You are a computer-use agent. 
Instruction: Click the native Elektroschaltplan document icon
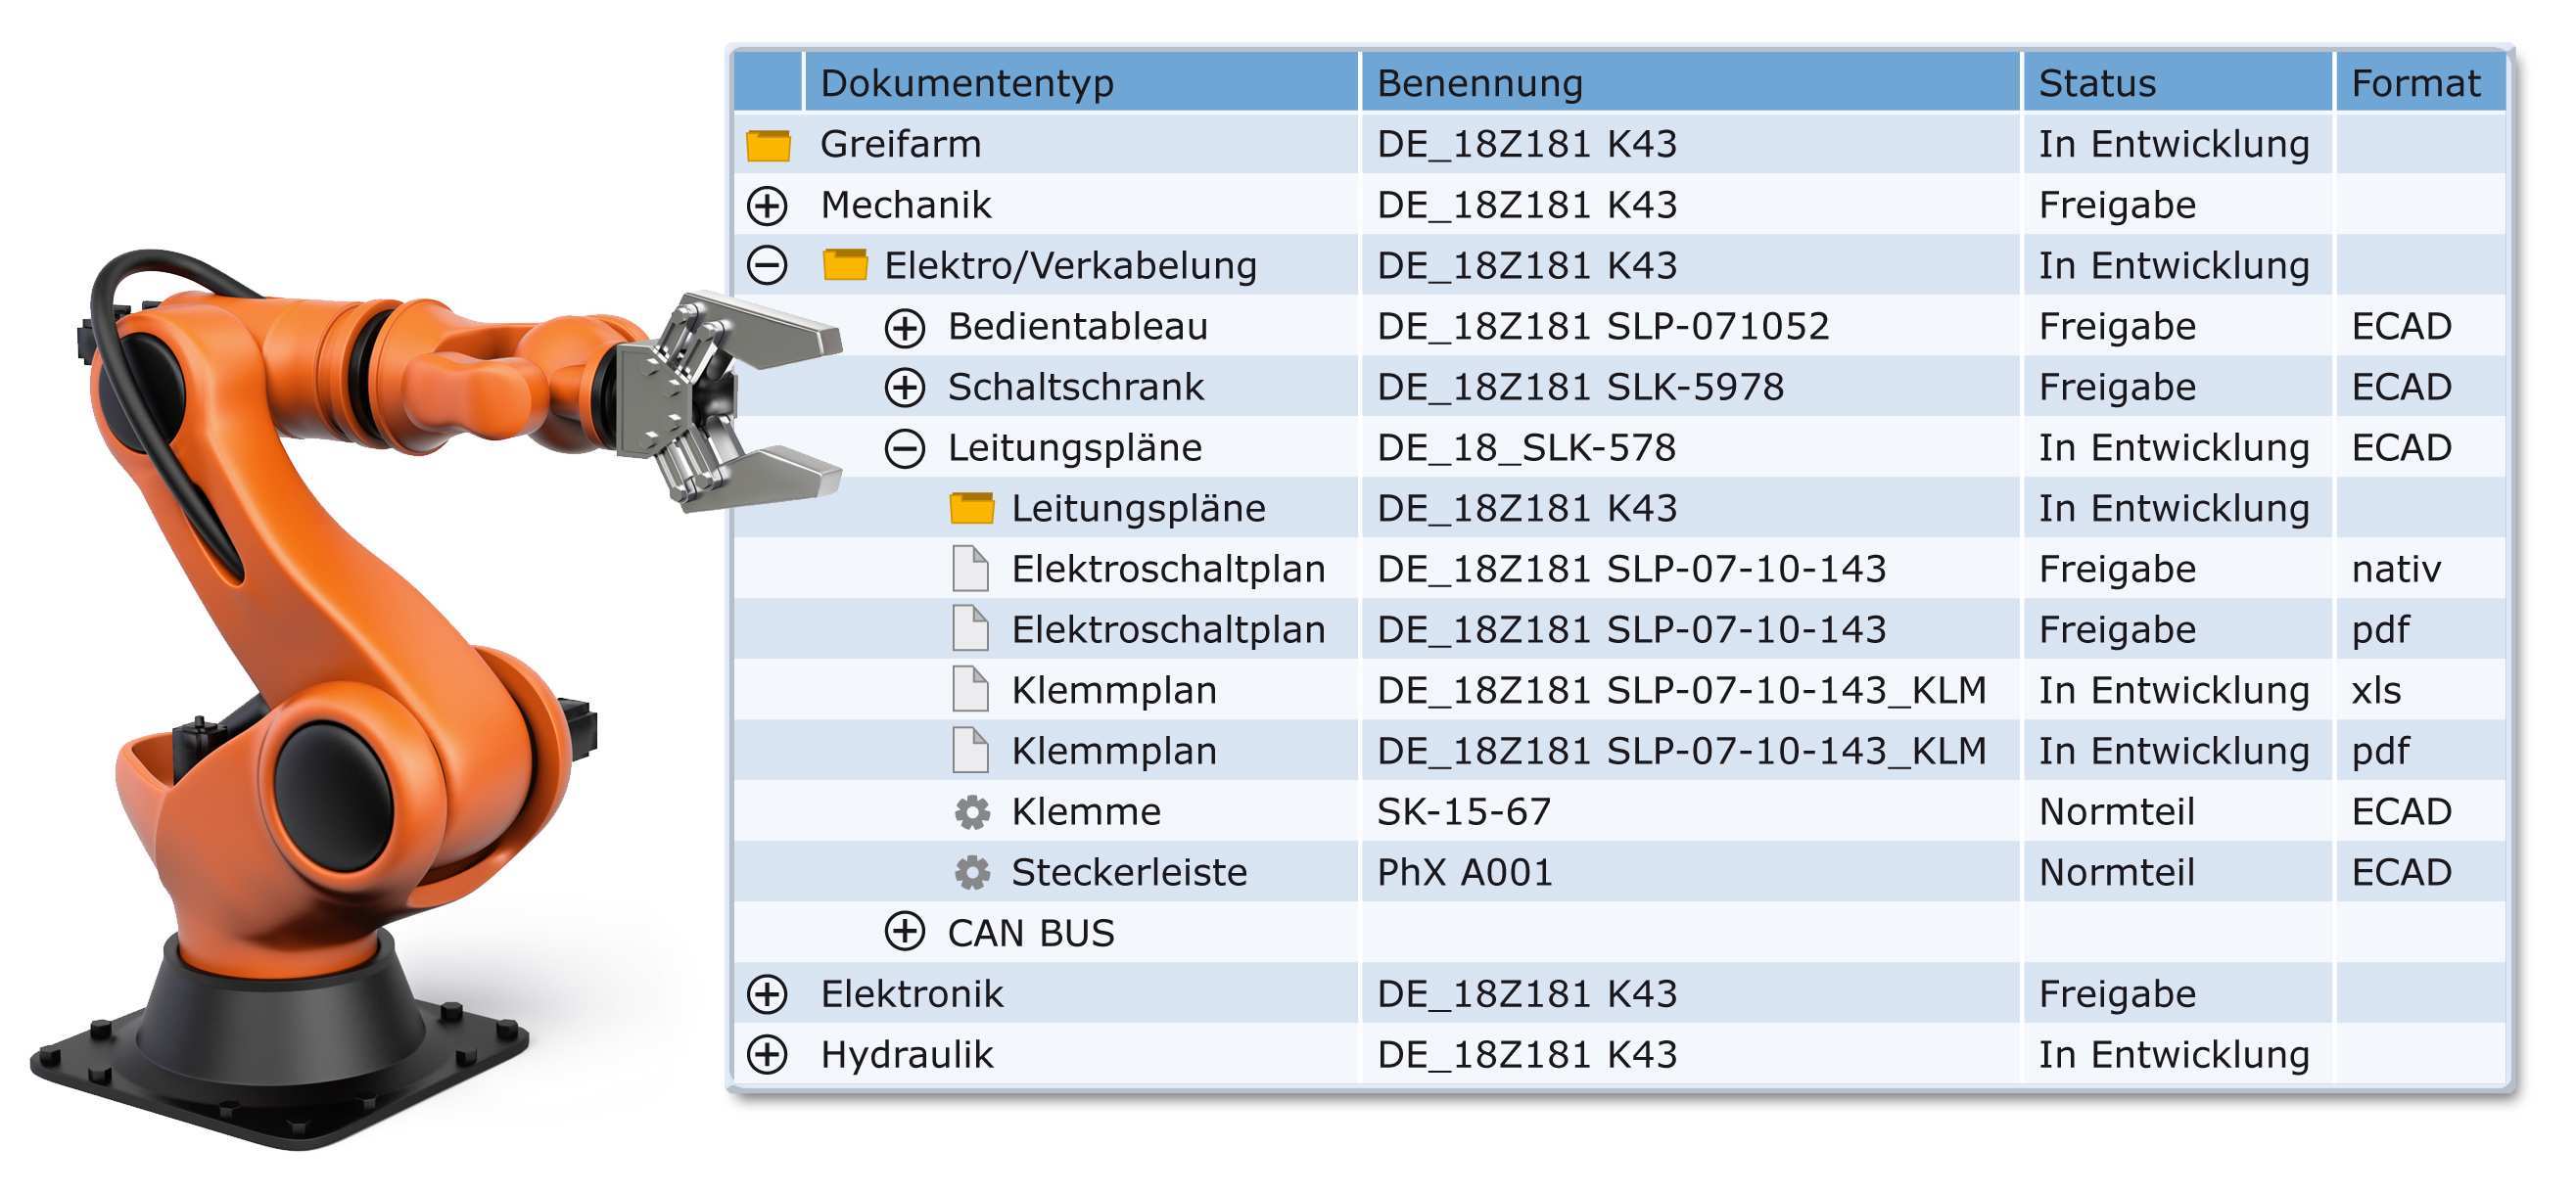(970, 570)
